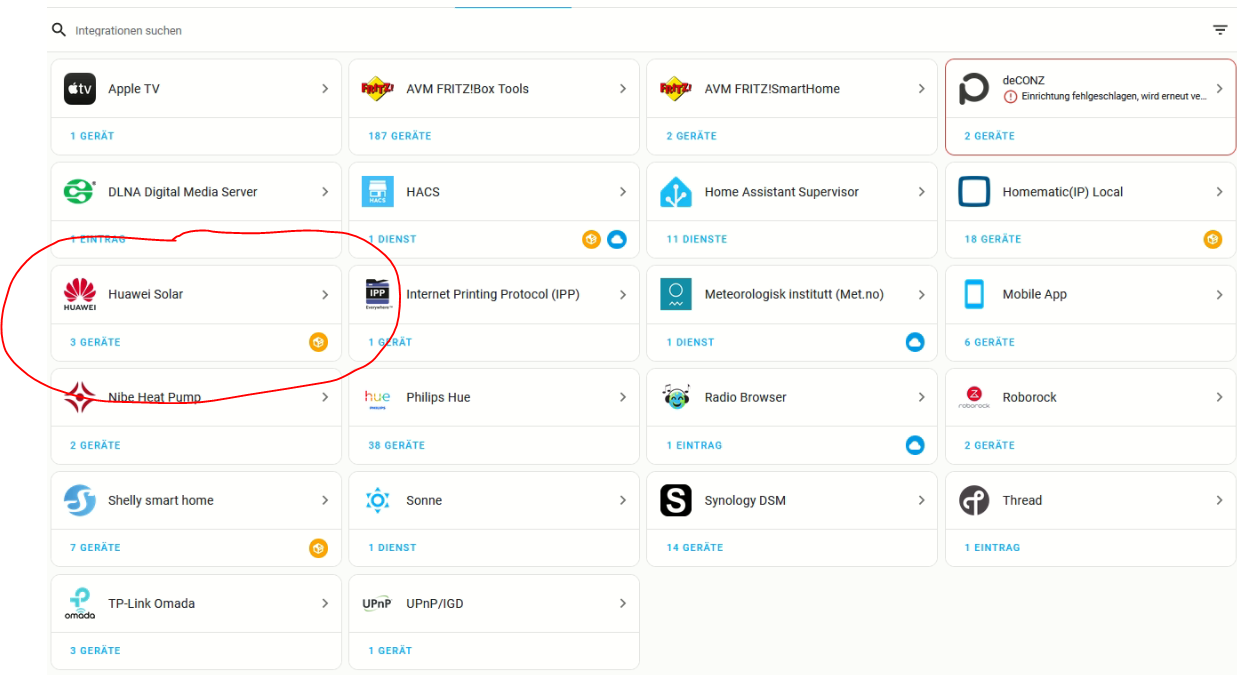The image size is (1237, 675).
Task: Click the Huawei Solar logo
Action: [x=80, y=295]
